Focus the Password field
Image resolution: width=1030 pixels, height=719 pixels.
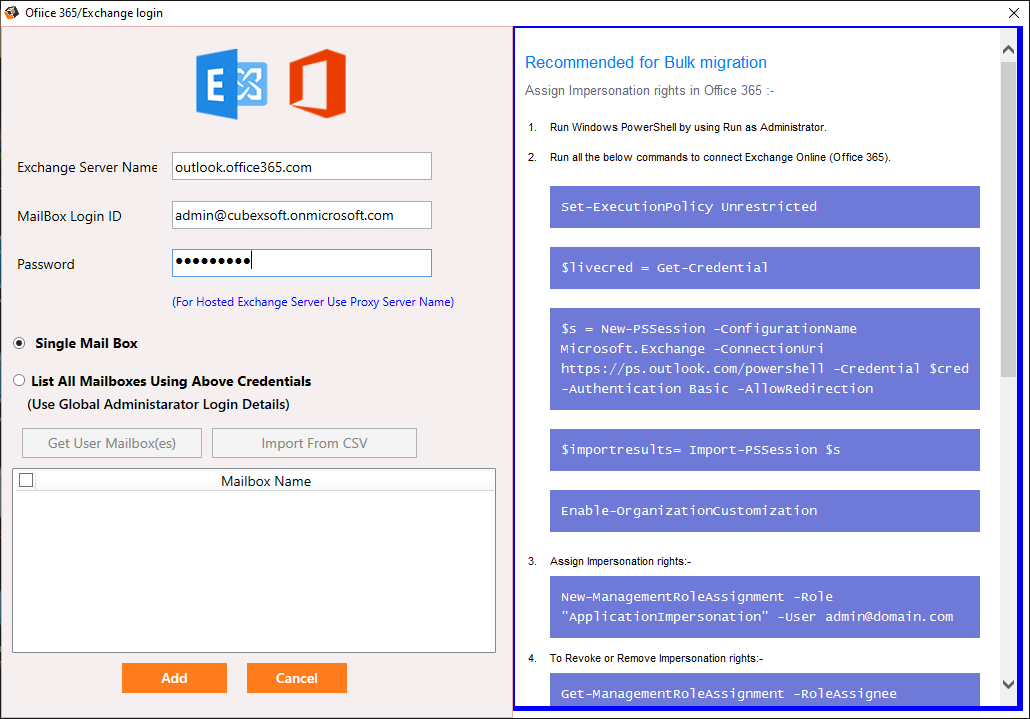pyautogui.click(x=302, y=263)
